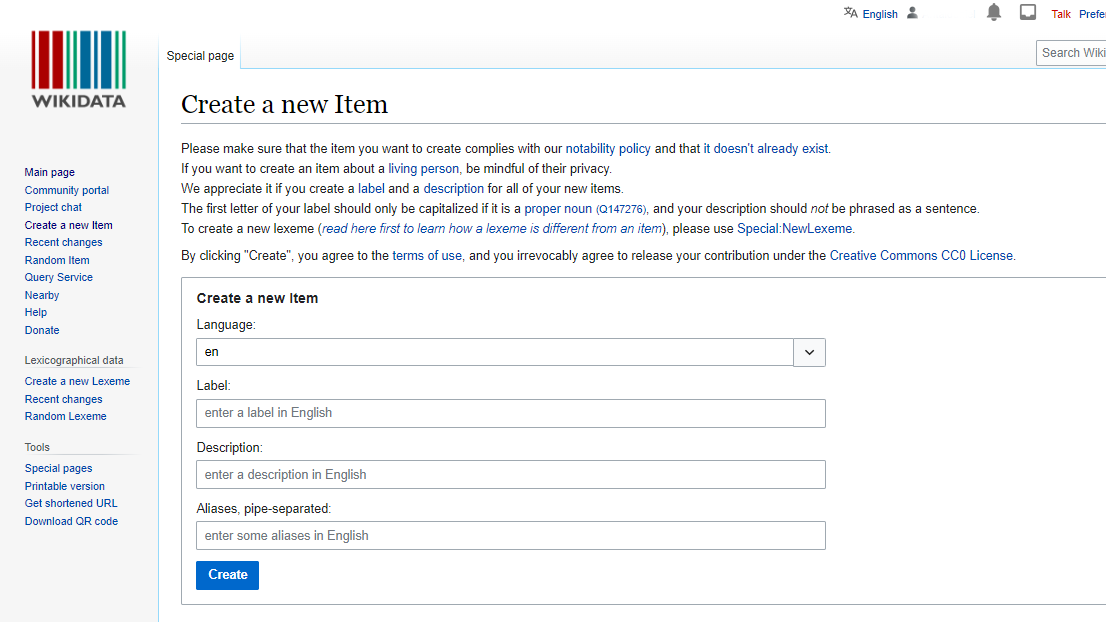Click the user profile icon
Screen dimensions: 1106x622
pos(912,13)
